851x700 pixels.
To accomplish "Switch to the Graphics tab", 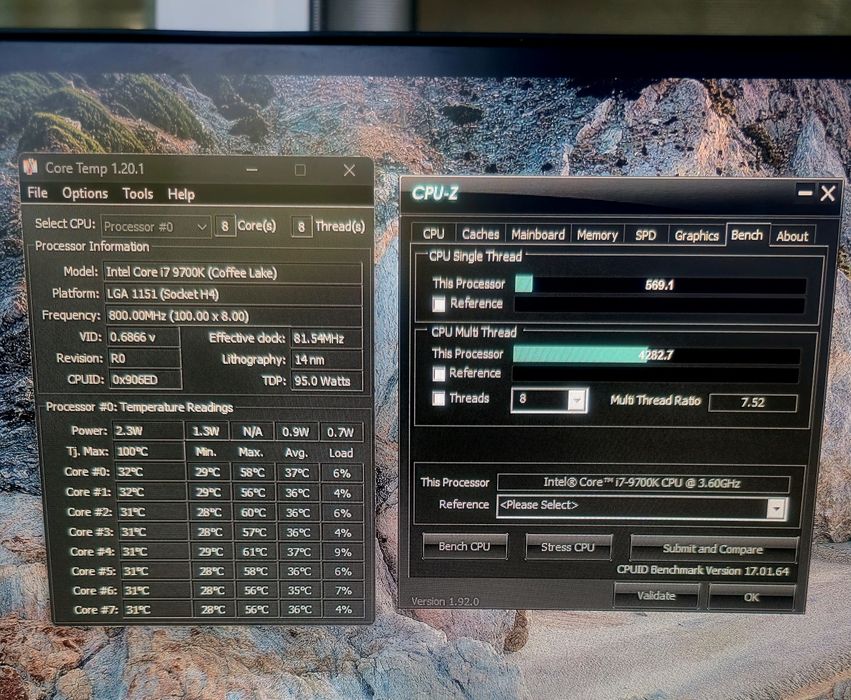I will (696, 236).
